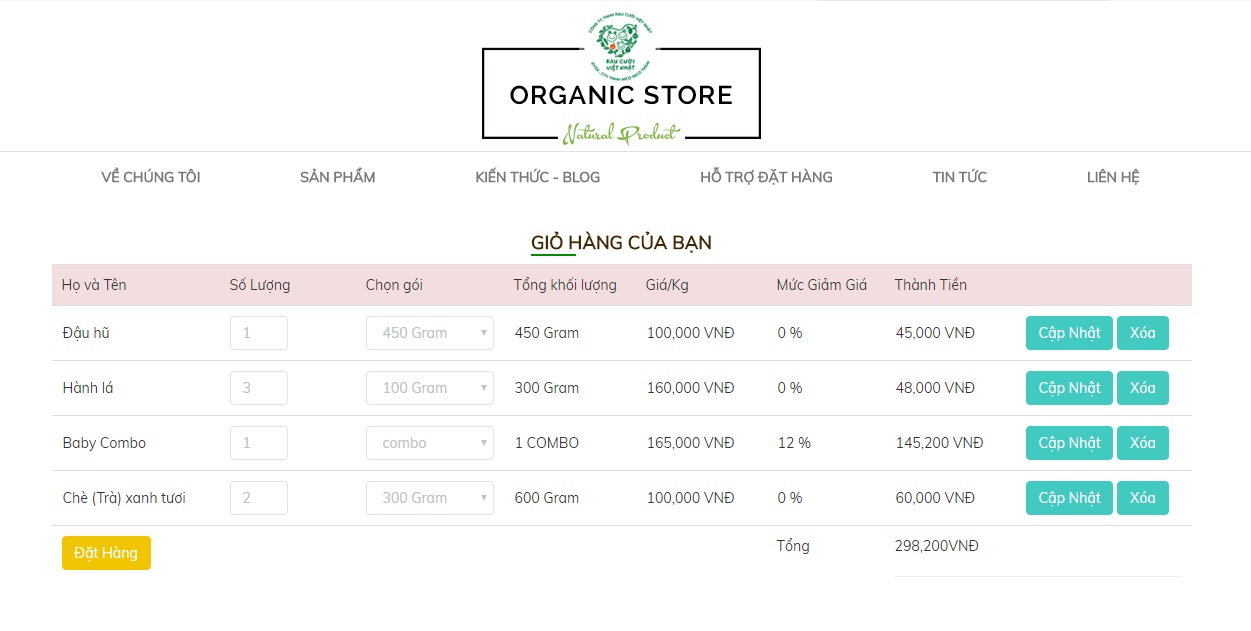This screenshot has height=631, width=1251.
Task: Go to SẢN PHẨM page
Action: click(x=338, y=177)
